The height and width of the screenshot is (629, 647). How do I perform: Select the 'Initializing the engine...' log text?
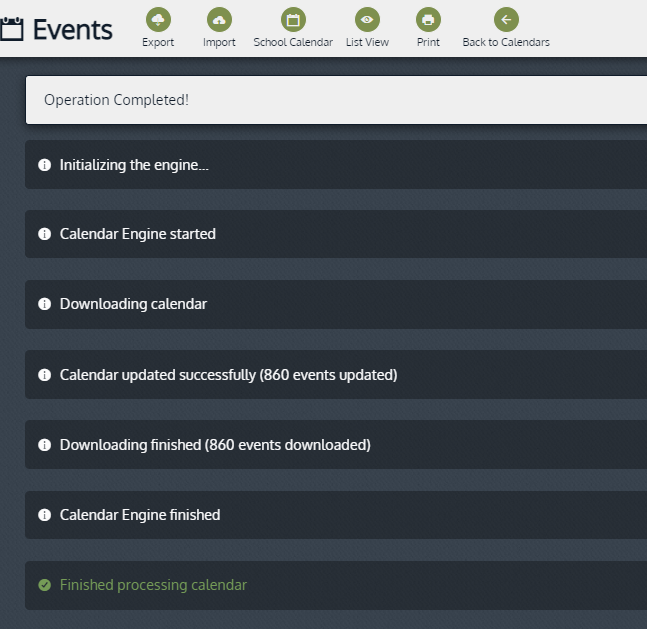pos(134,165)
